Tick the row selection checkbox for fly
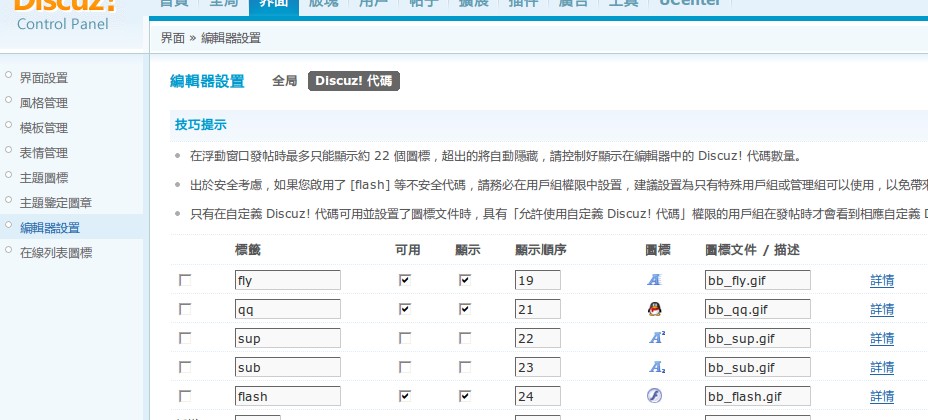This screenshot has height=420, width=928. (185, 280)
